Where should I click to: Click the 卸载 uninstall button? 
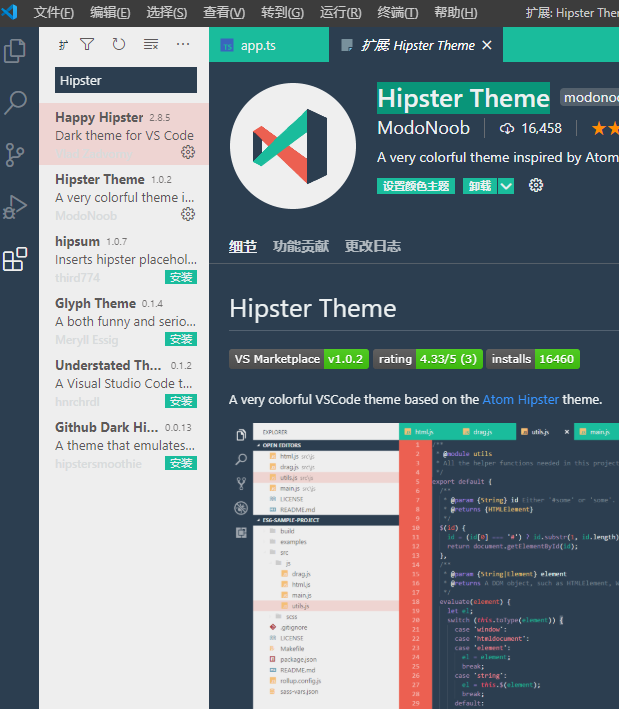pos(480,186)
